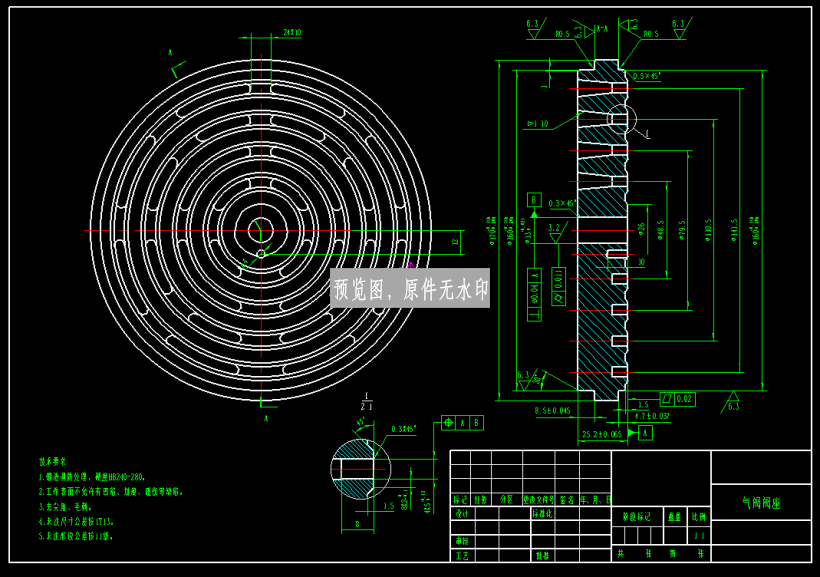Click the 标记 column header
The width and height of the screenshot is (820, 577).
(460, 500)
